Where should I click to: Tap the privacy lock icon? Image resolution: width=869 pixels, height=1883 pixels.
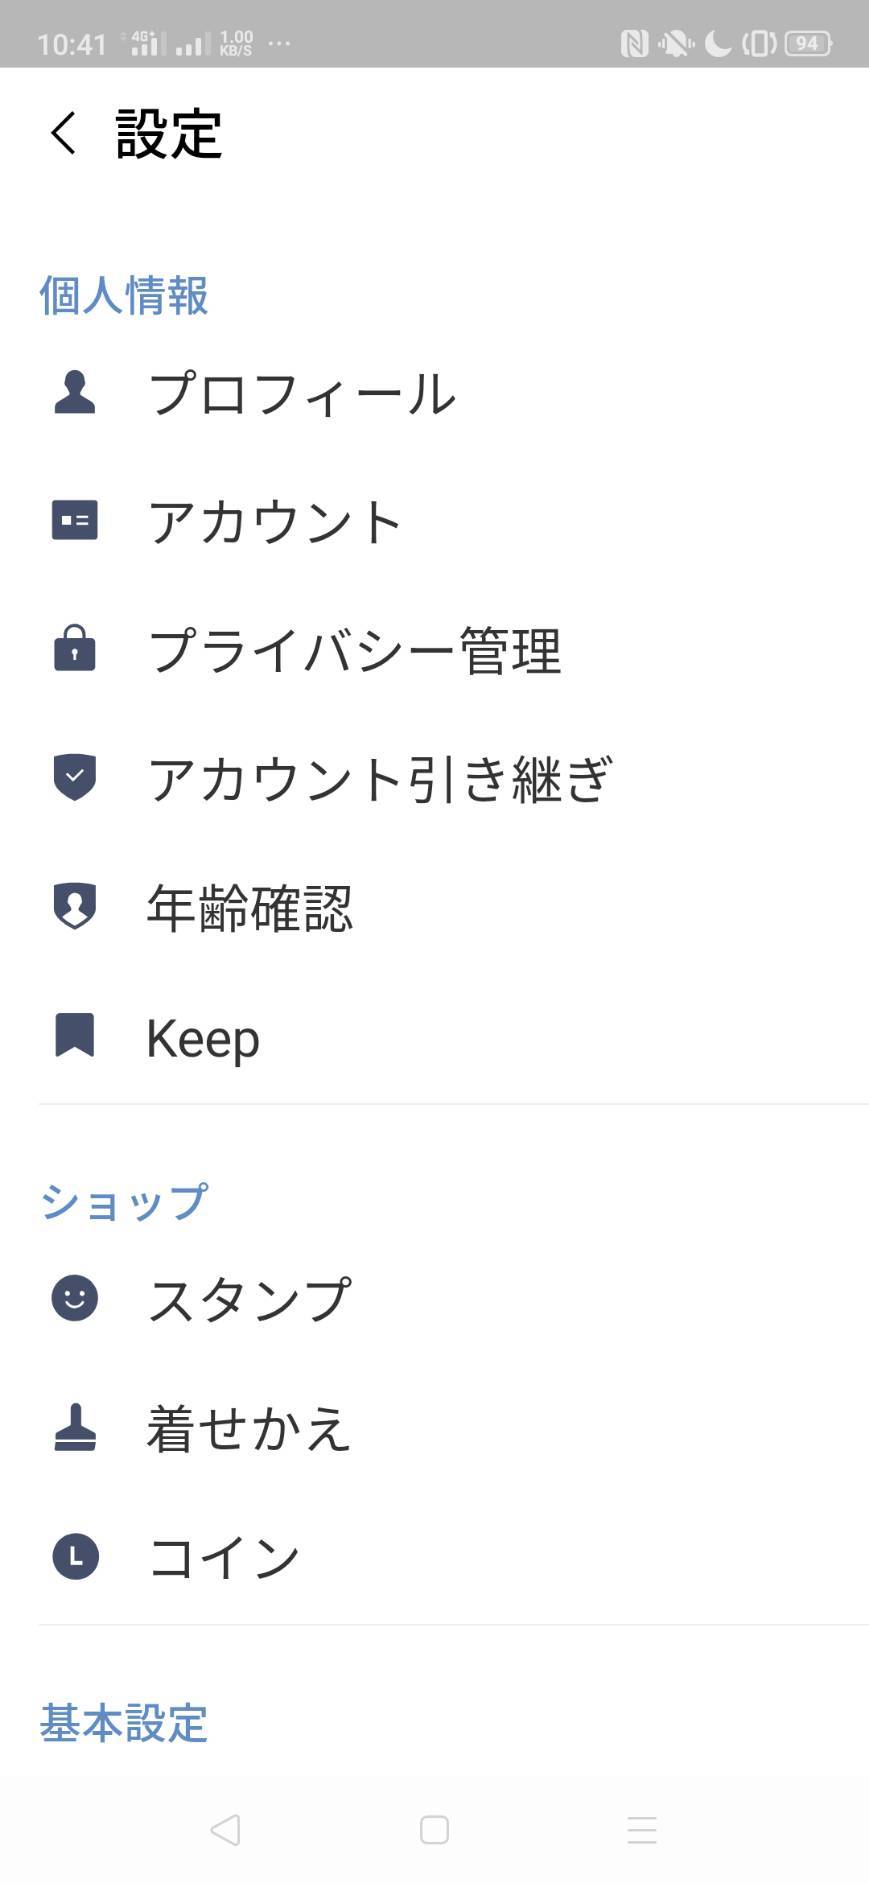(x=75, y=648)
